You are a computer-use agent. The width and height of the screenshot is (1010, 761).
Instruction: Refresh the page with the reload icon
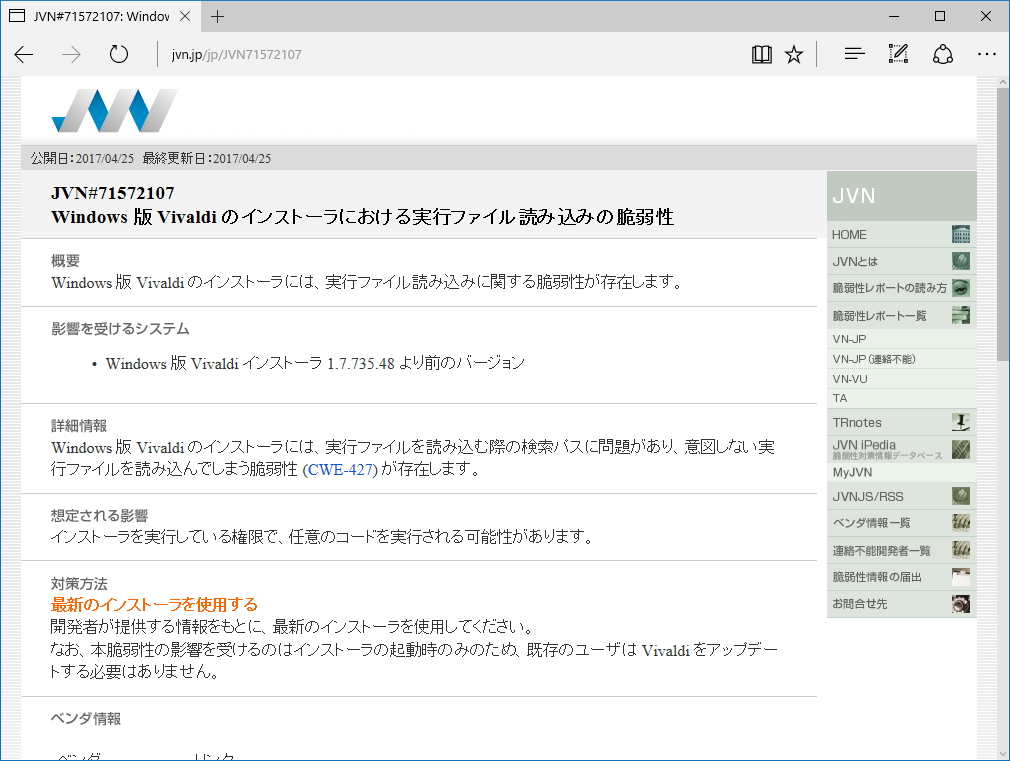coord(118,54)
